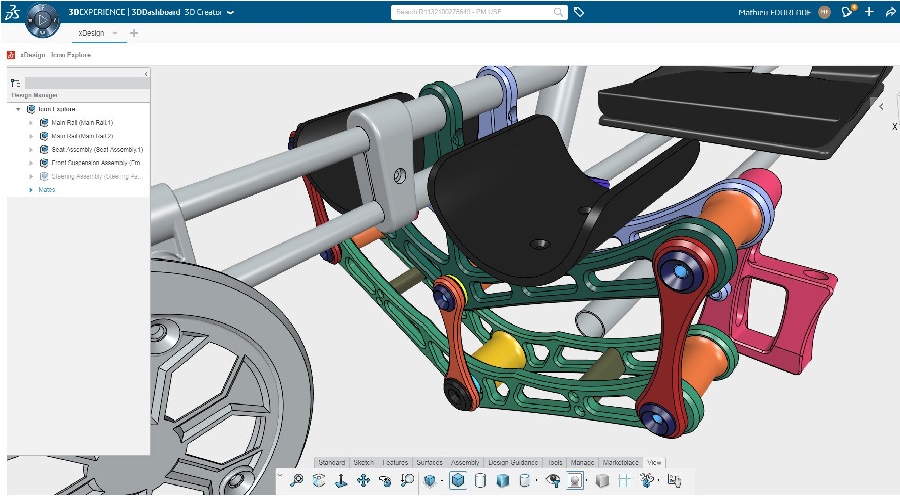Click the user avatar in the header

click(x=824, y=13)
